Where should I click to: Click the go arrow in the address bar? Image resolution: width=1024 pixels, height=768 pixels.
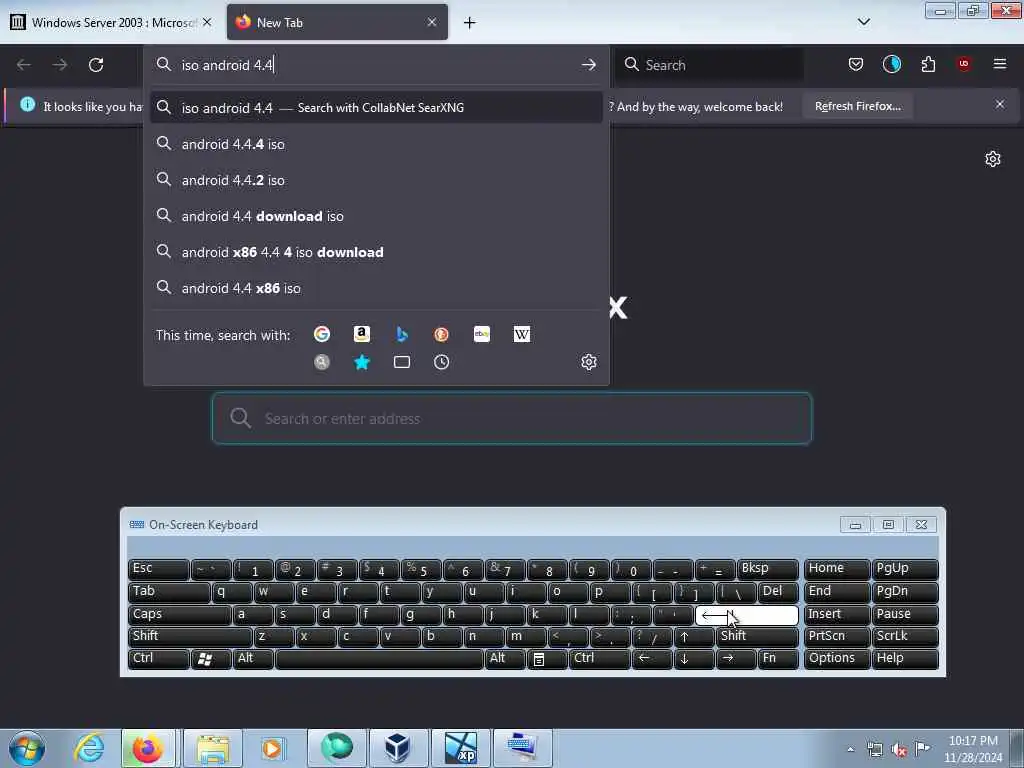click(588, 65)
